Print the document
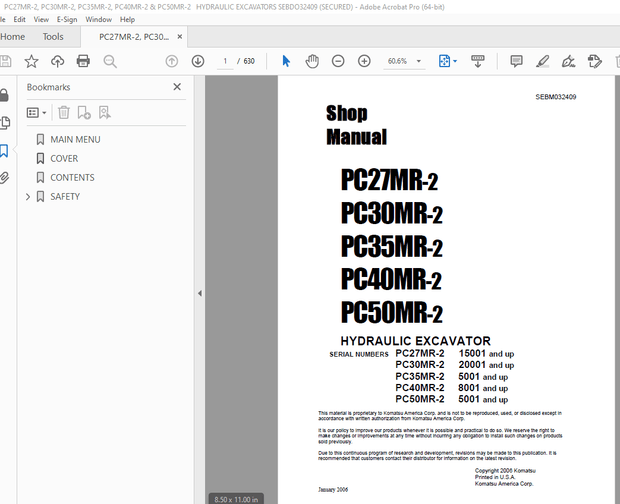The height and width of the screenshot is (504, 620). pos(83,61)
